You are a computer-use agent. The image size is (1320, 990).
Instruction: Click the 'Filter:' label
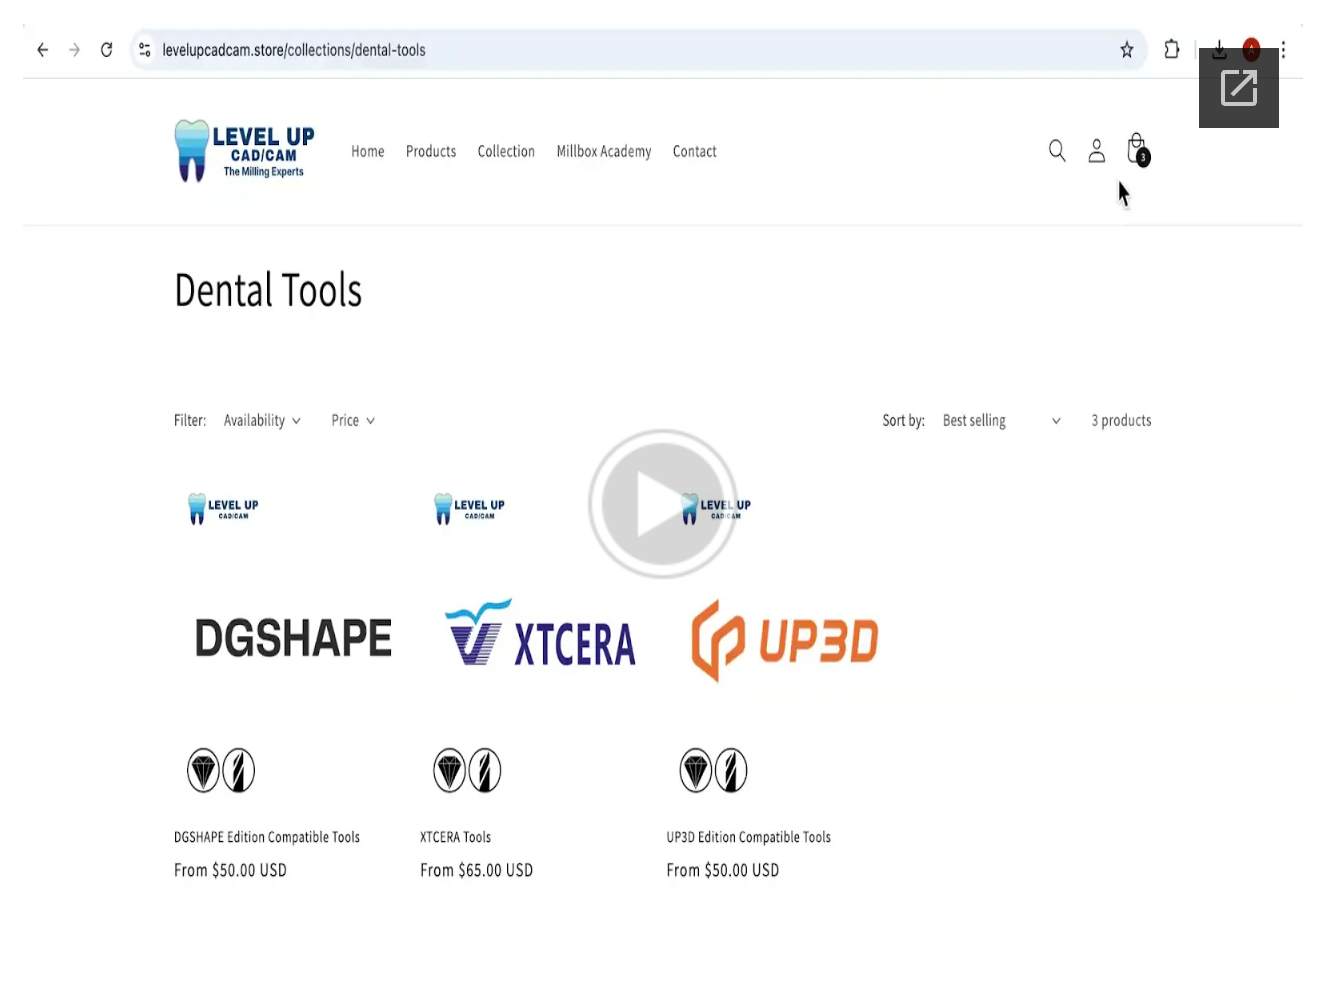(x=190, y=420)
